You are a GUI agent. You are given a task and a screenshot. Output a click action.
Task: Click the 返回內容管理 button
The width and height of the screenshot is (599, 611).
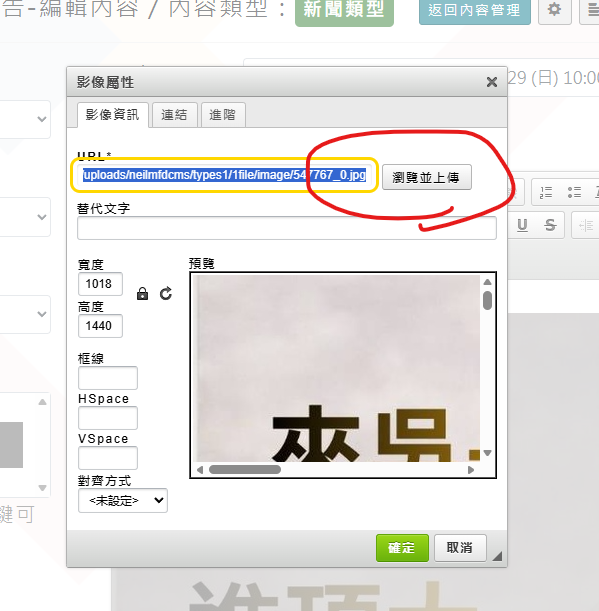pyautogui.click(x=474, y=10)
